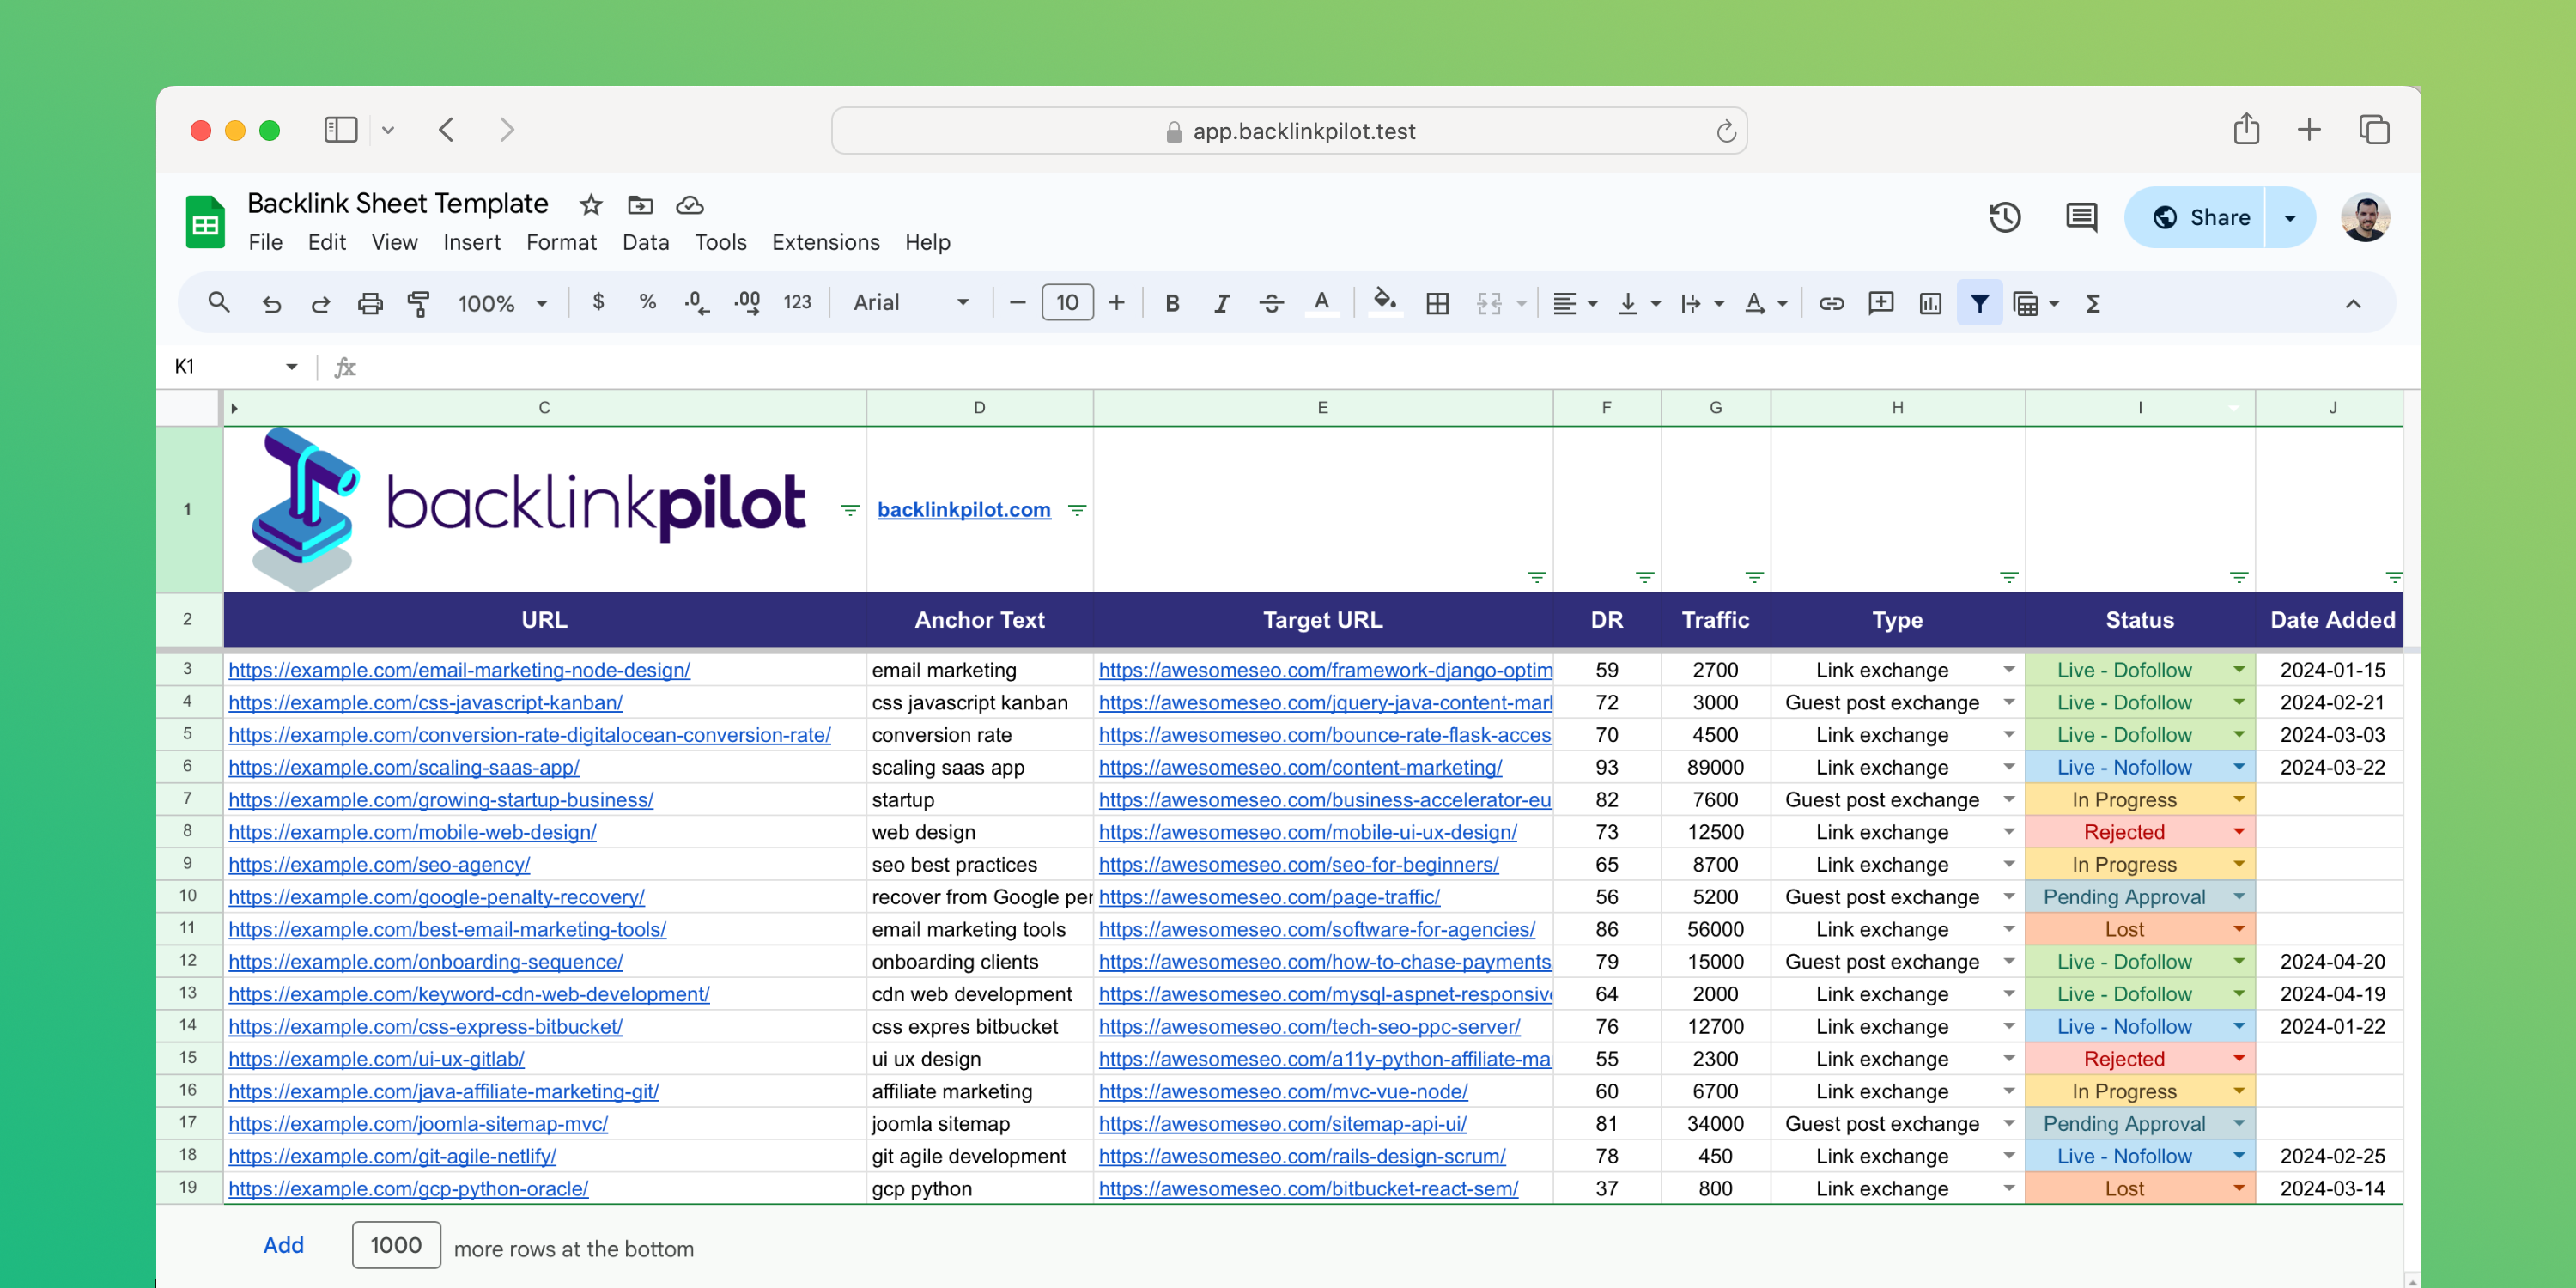The image size is (2576, 1288).
Task: Open the Extensions menu
Action: click(822, 243)
